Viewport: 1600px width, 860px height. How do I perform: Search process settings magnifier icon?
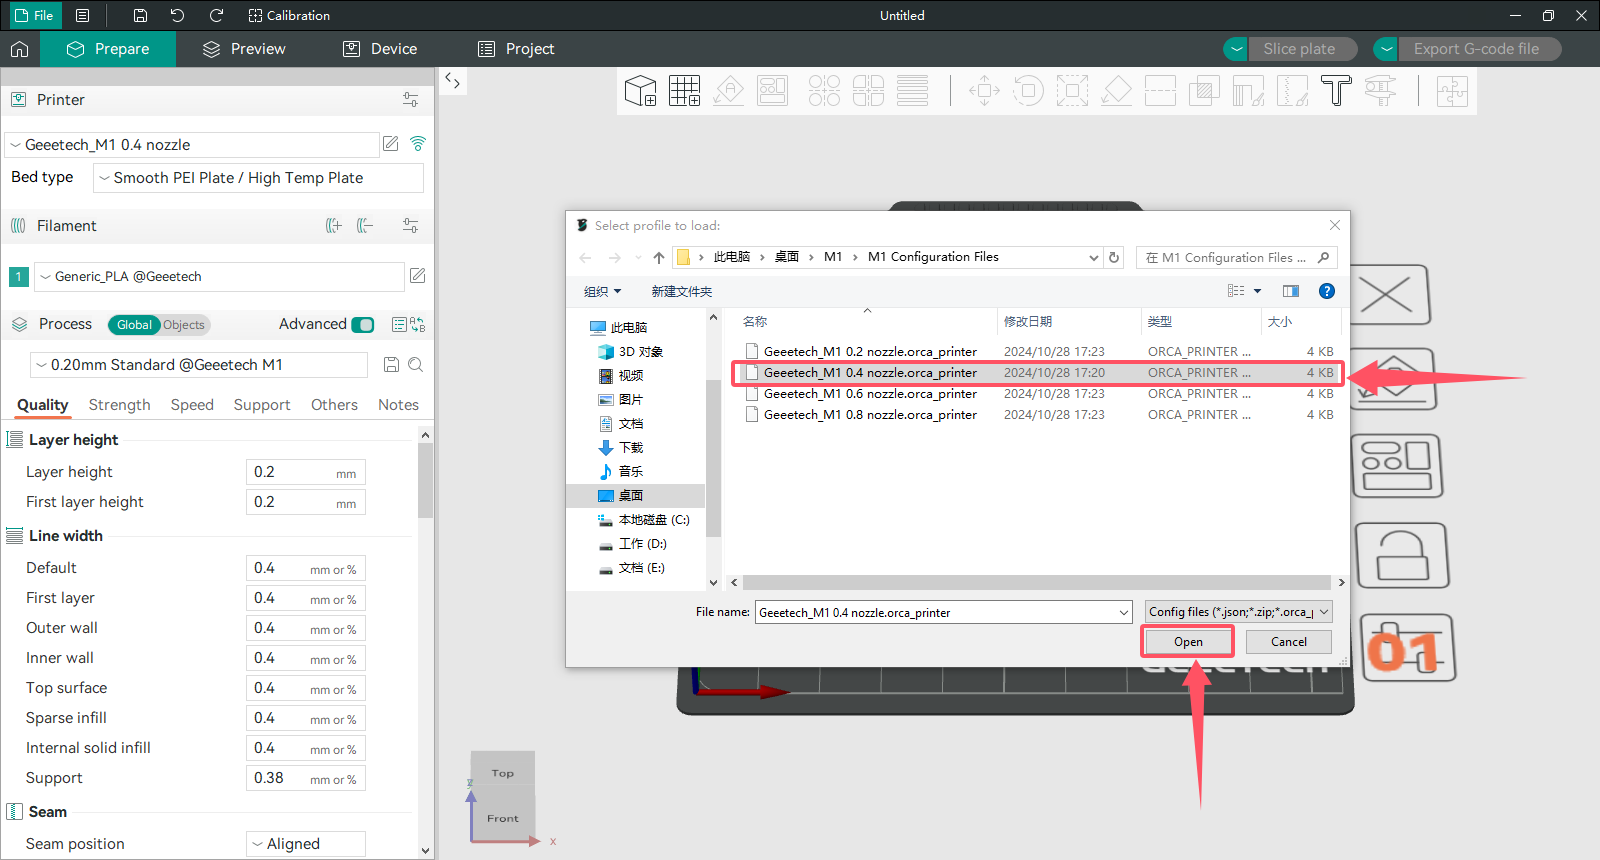416,365
